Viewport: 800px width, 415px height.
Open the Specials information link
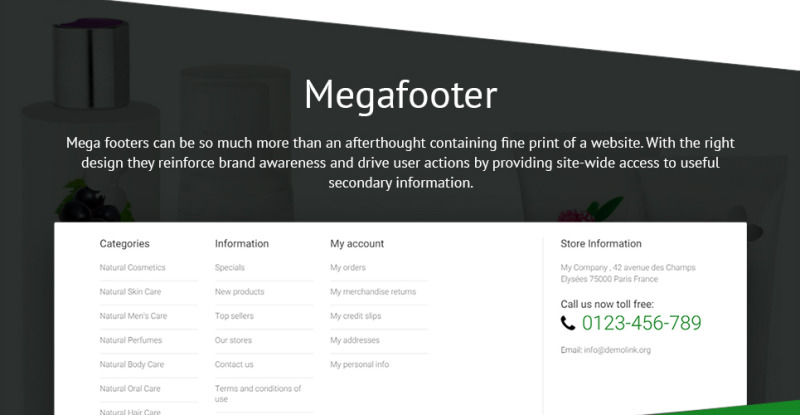[230, 268]
